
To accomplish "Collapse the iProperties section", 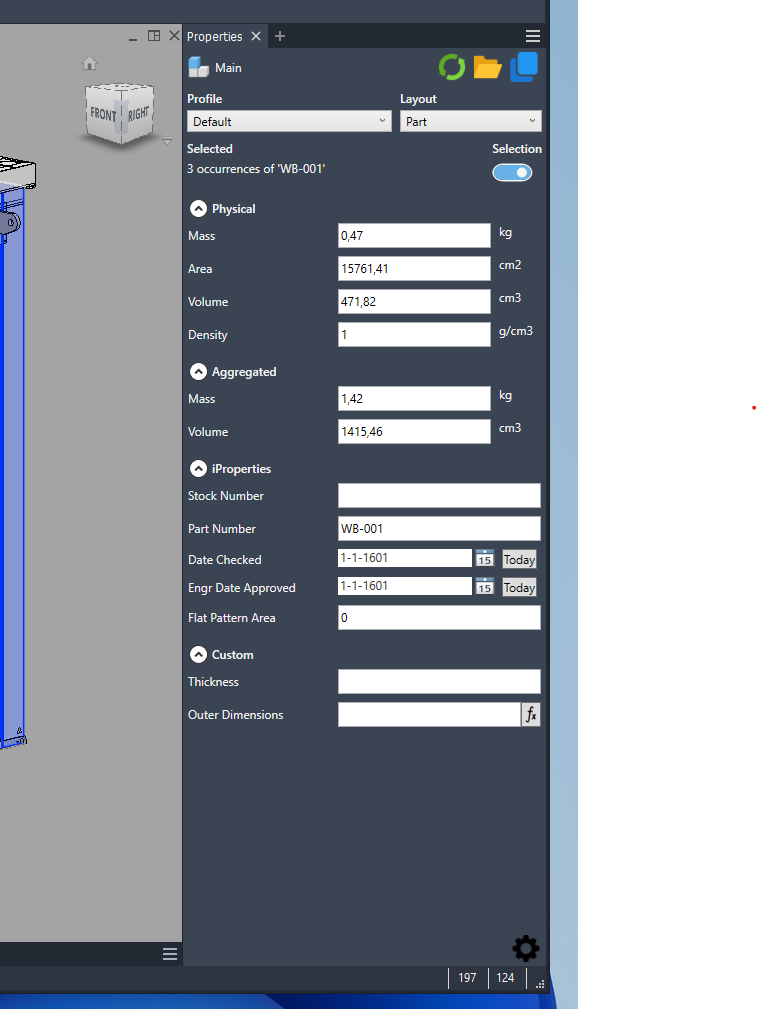I will click(x=198, y=468).
